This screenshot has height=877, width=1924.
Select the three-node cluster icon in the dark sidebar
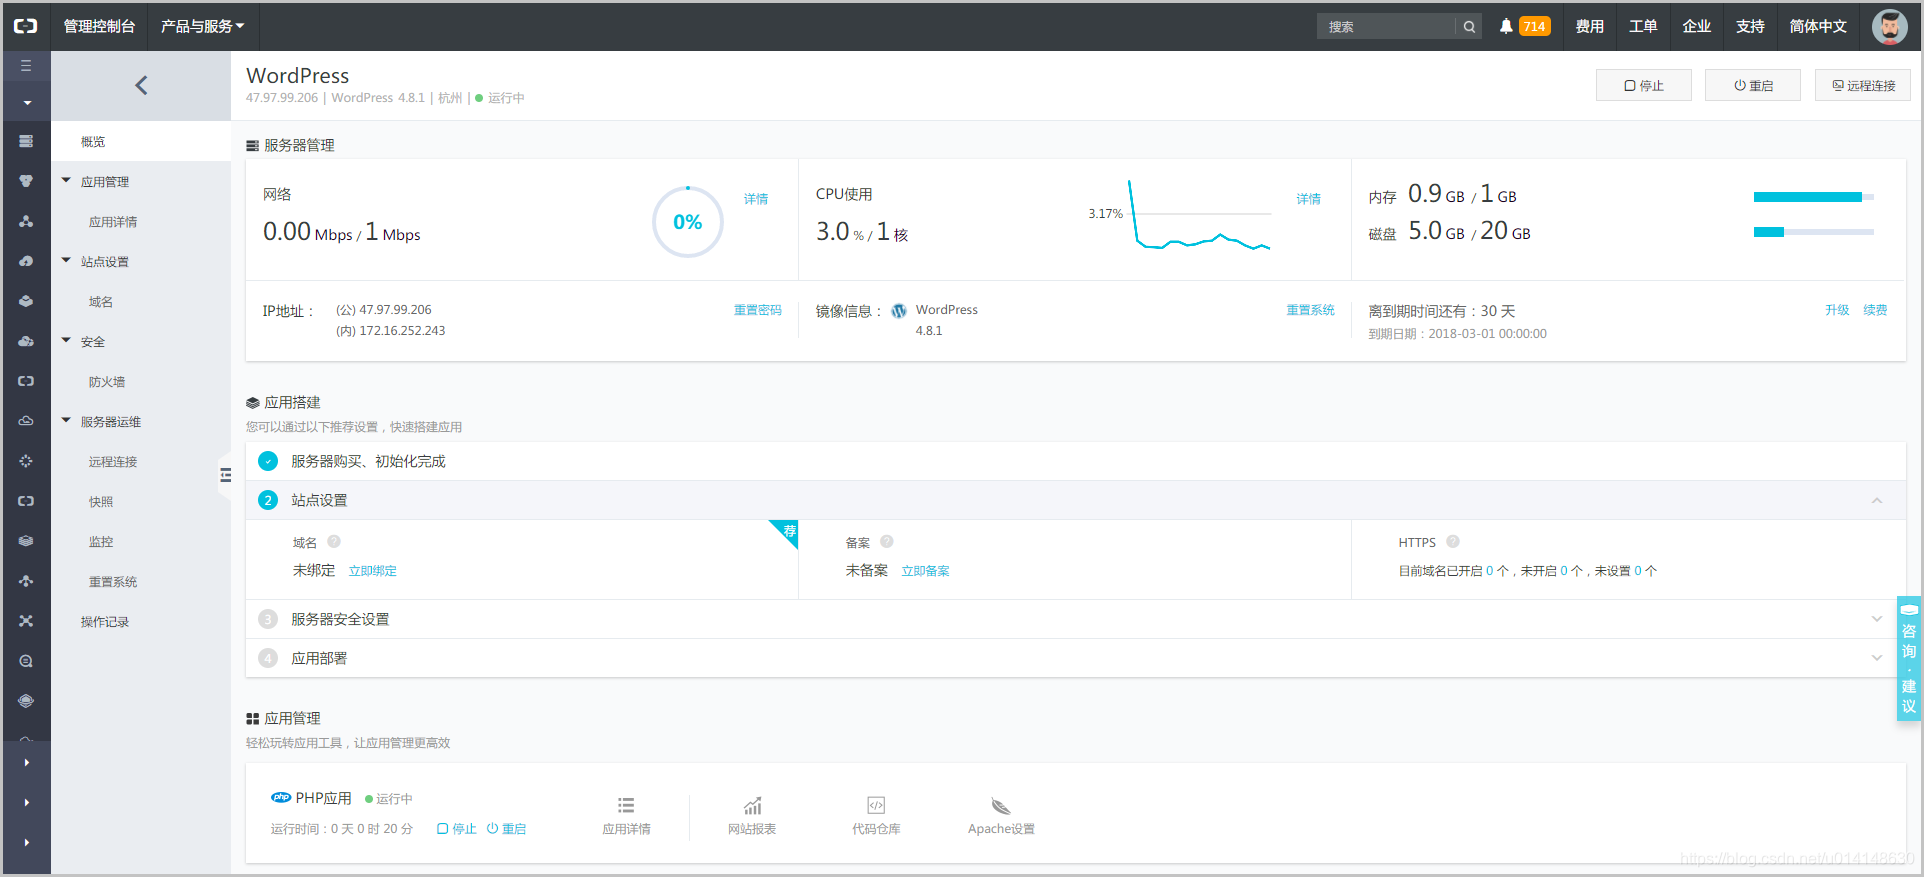tap(26, 221)
